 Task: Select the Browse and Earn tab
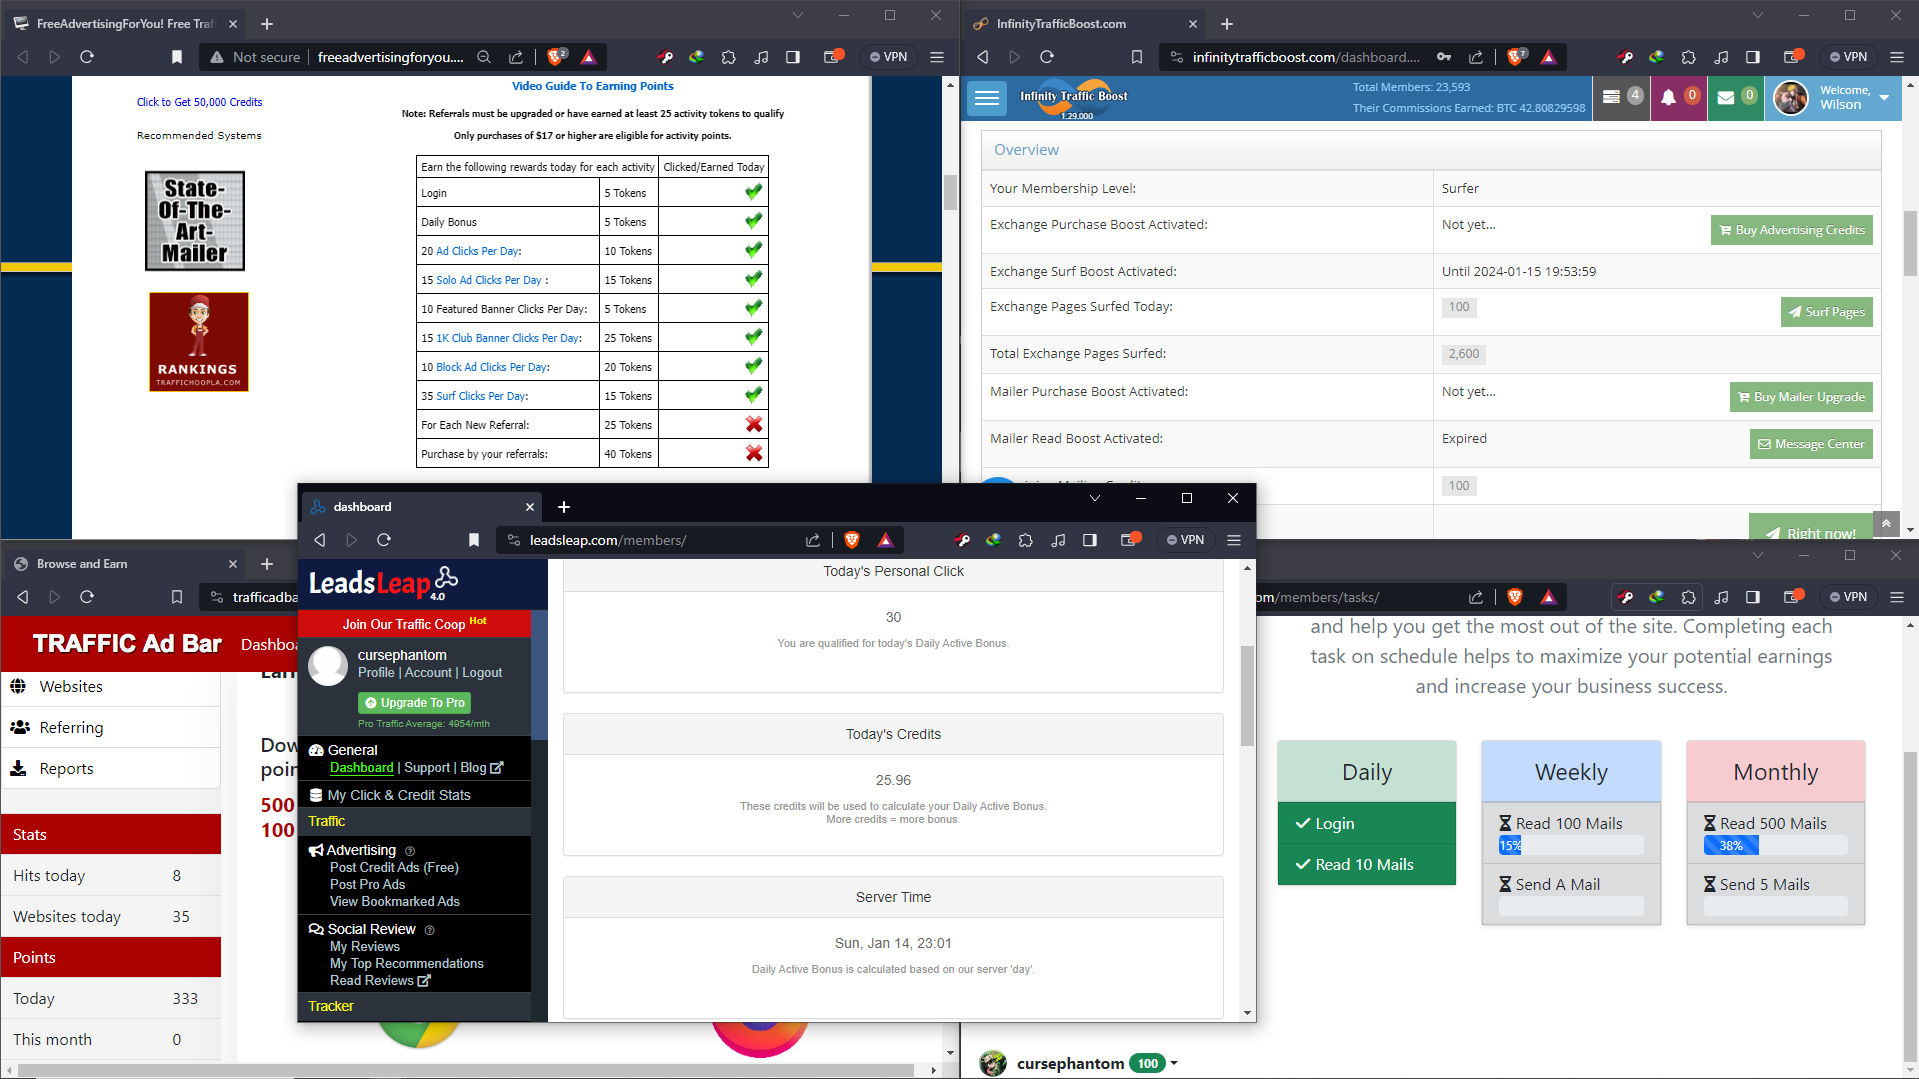[125, 564]
